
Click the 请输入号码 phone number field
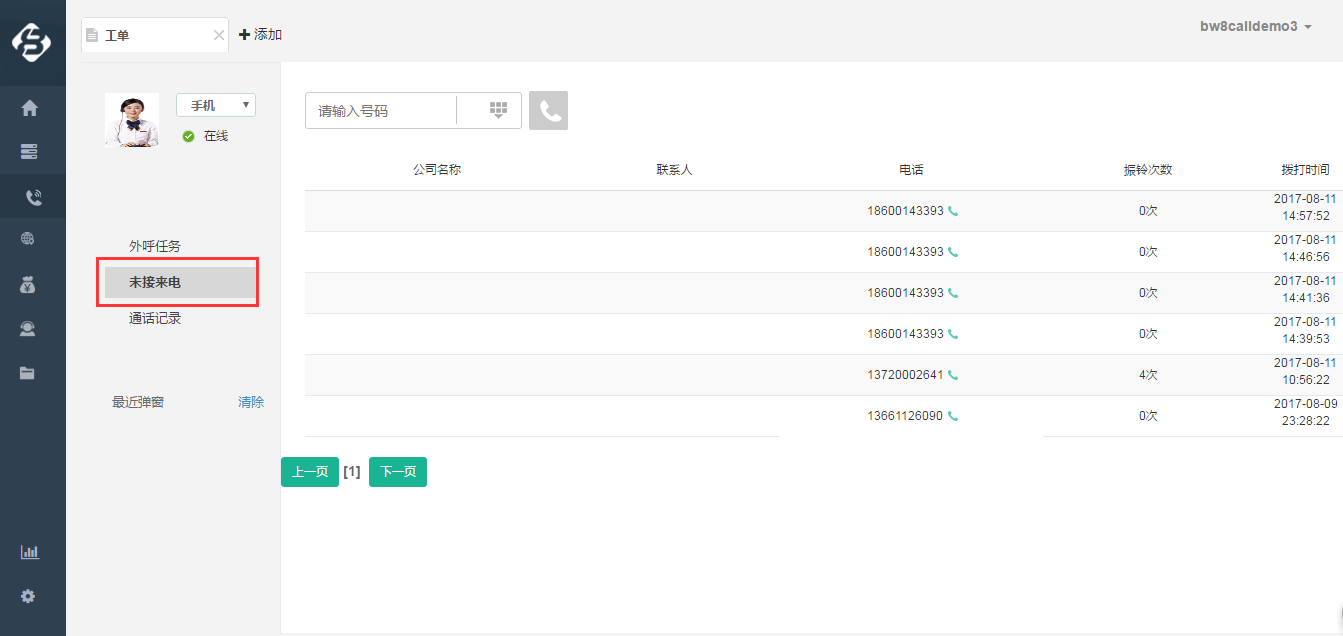tap(380, 111)
